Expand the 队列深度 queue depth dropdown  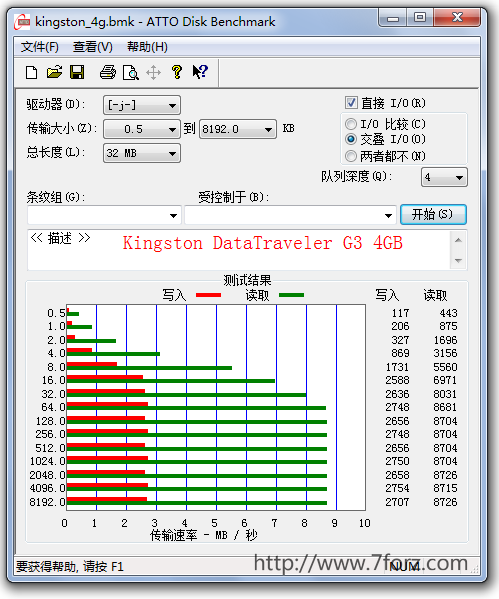(444, 177)
